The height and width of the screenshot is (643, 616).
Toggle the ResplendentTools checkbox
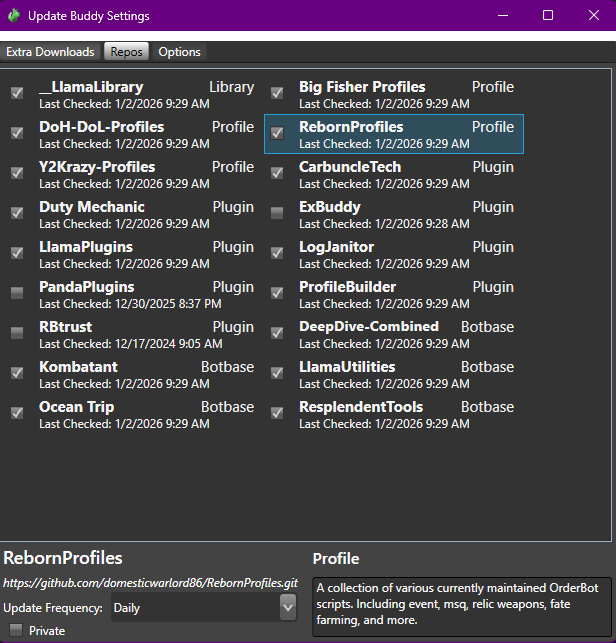point(277,413)
